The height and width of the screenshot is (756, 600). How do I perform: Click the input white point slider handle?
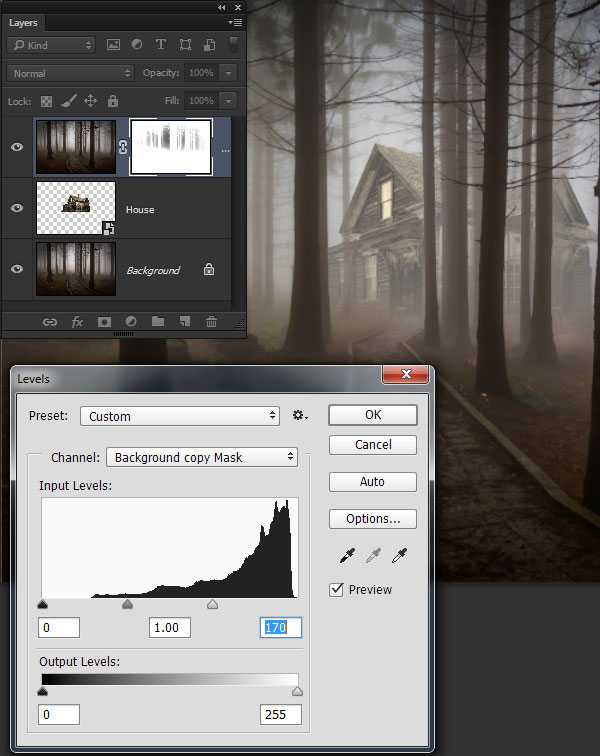point(212,604)
